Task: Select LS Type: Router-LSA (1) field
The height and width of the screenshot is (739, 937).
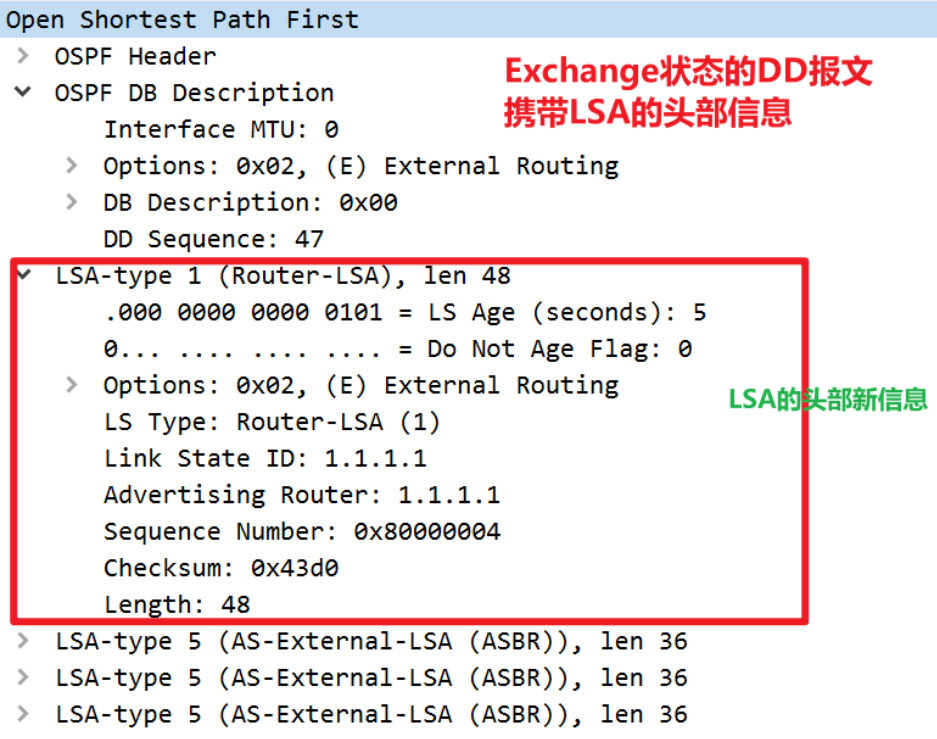Action: tap(271, 422)
